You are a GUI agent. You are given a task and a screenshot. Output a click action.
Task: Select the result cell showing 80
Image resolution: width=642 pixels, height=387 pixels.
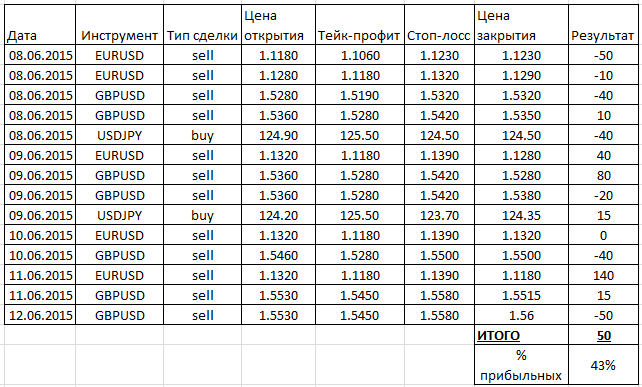click(x=603, y=175)
